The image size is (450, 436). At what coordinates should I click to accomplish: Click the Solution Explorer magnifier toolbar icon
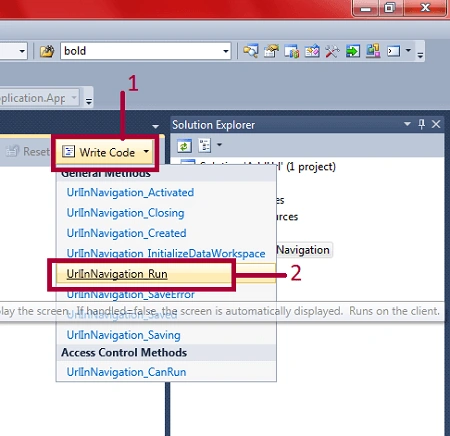click(250, 51)
